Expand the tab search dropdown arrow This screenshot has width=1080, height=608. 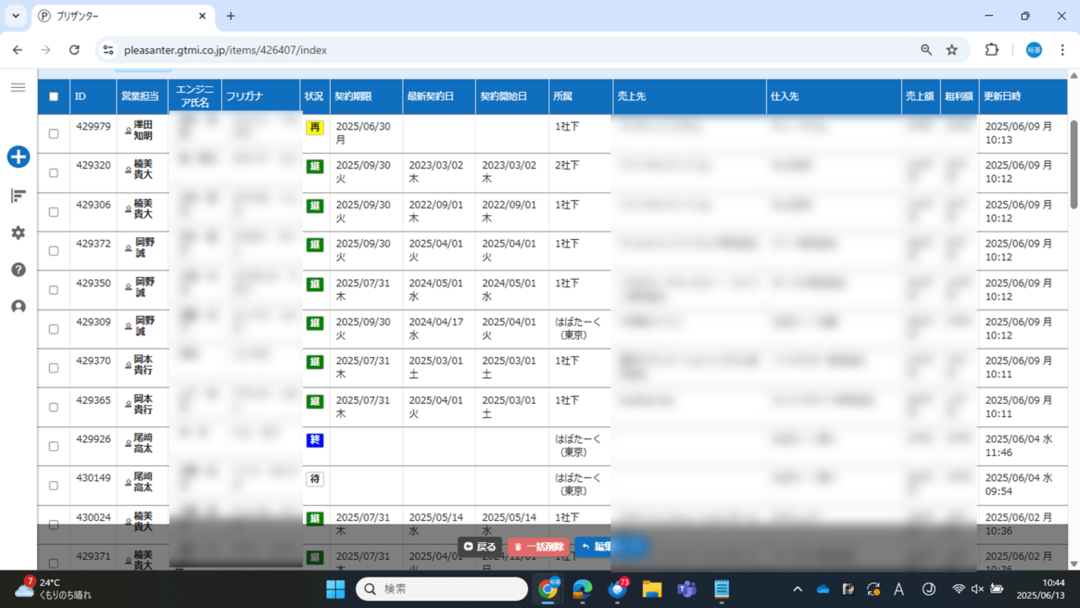coord(16,16)
